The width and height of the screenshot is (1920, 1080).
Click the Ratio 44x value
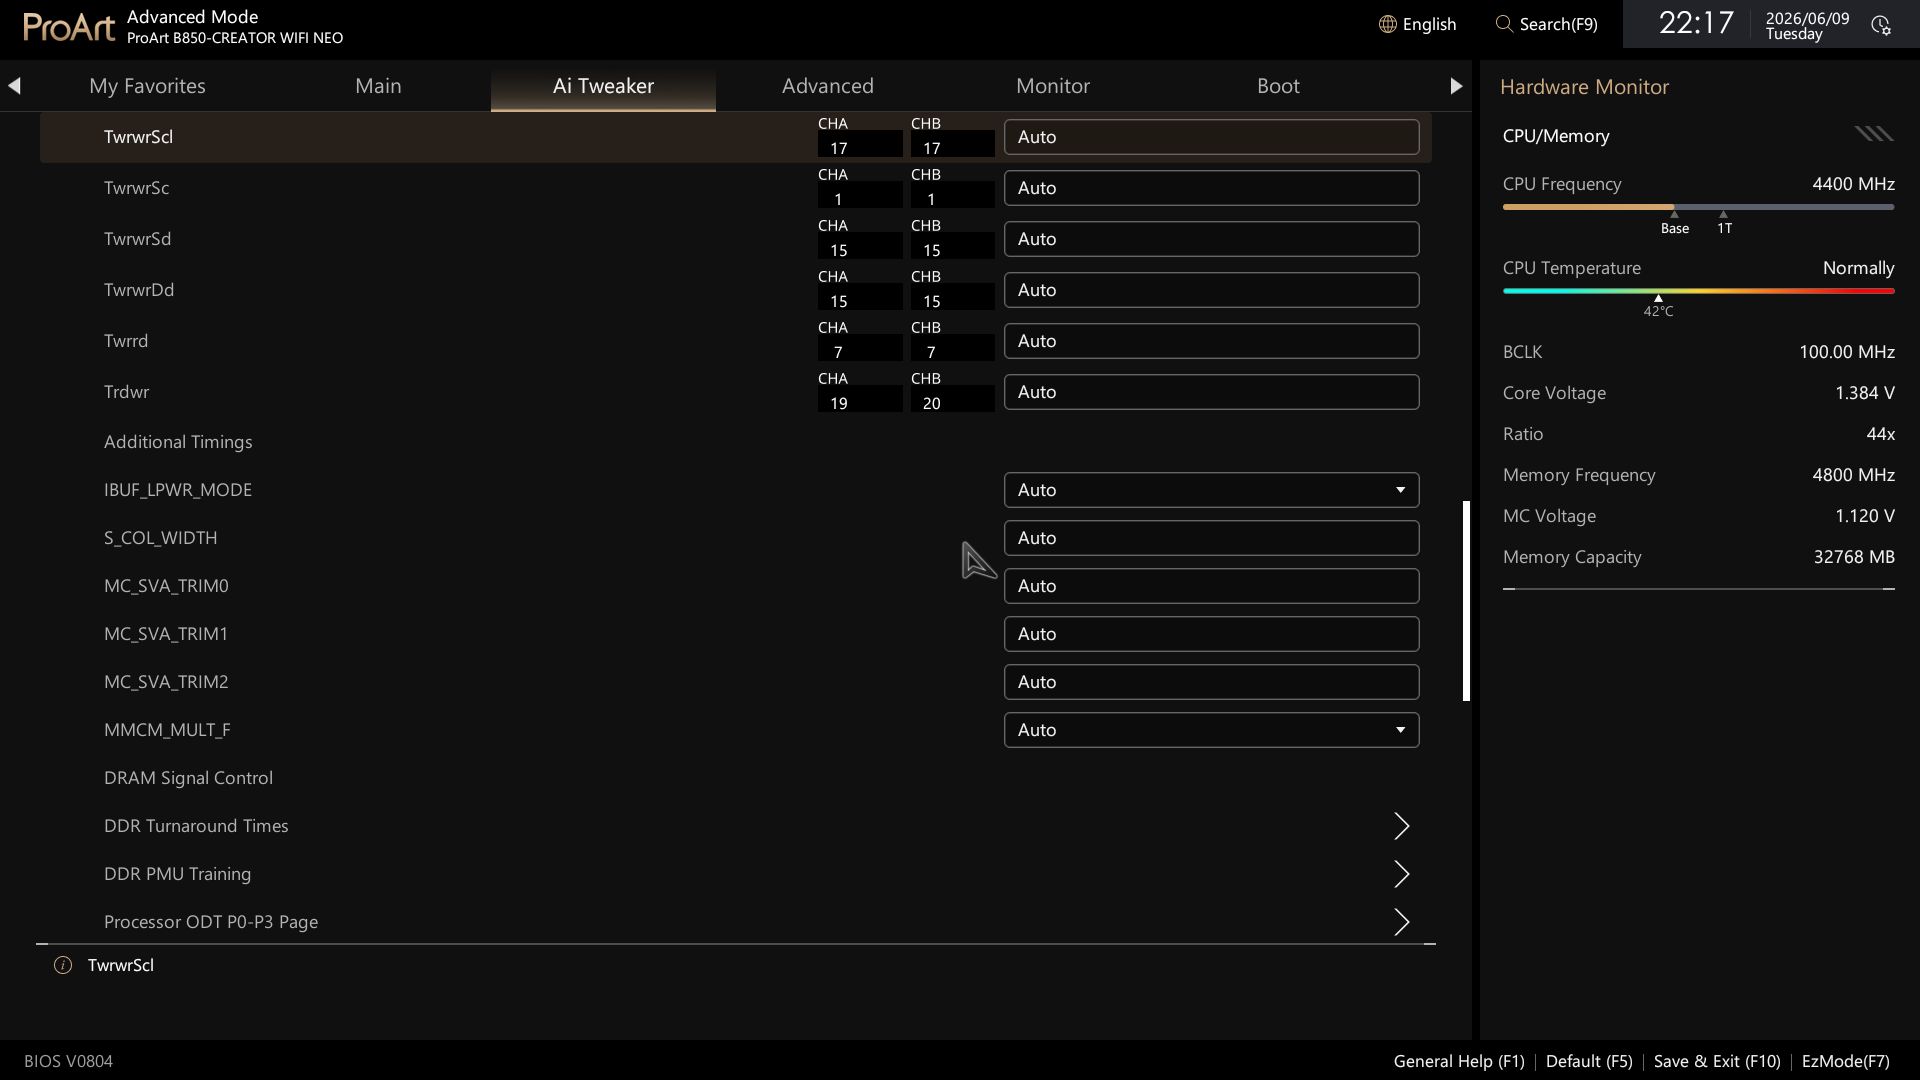[x=1880, y=434]
